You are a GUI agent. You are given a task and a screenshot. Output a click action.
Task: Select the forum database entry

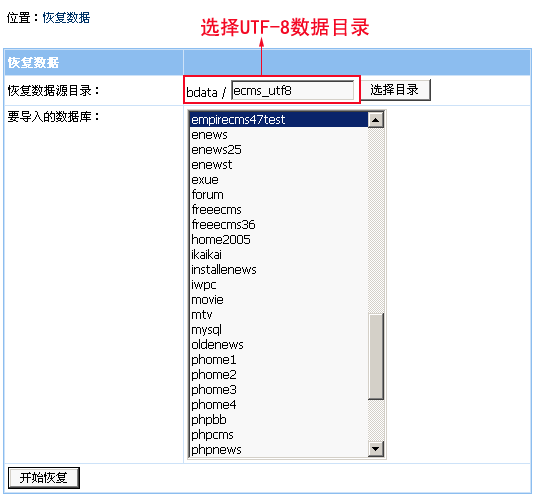[279, 195]
